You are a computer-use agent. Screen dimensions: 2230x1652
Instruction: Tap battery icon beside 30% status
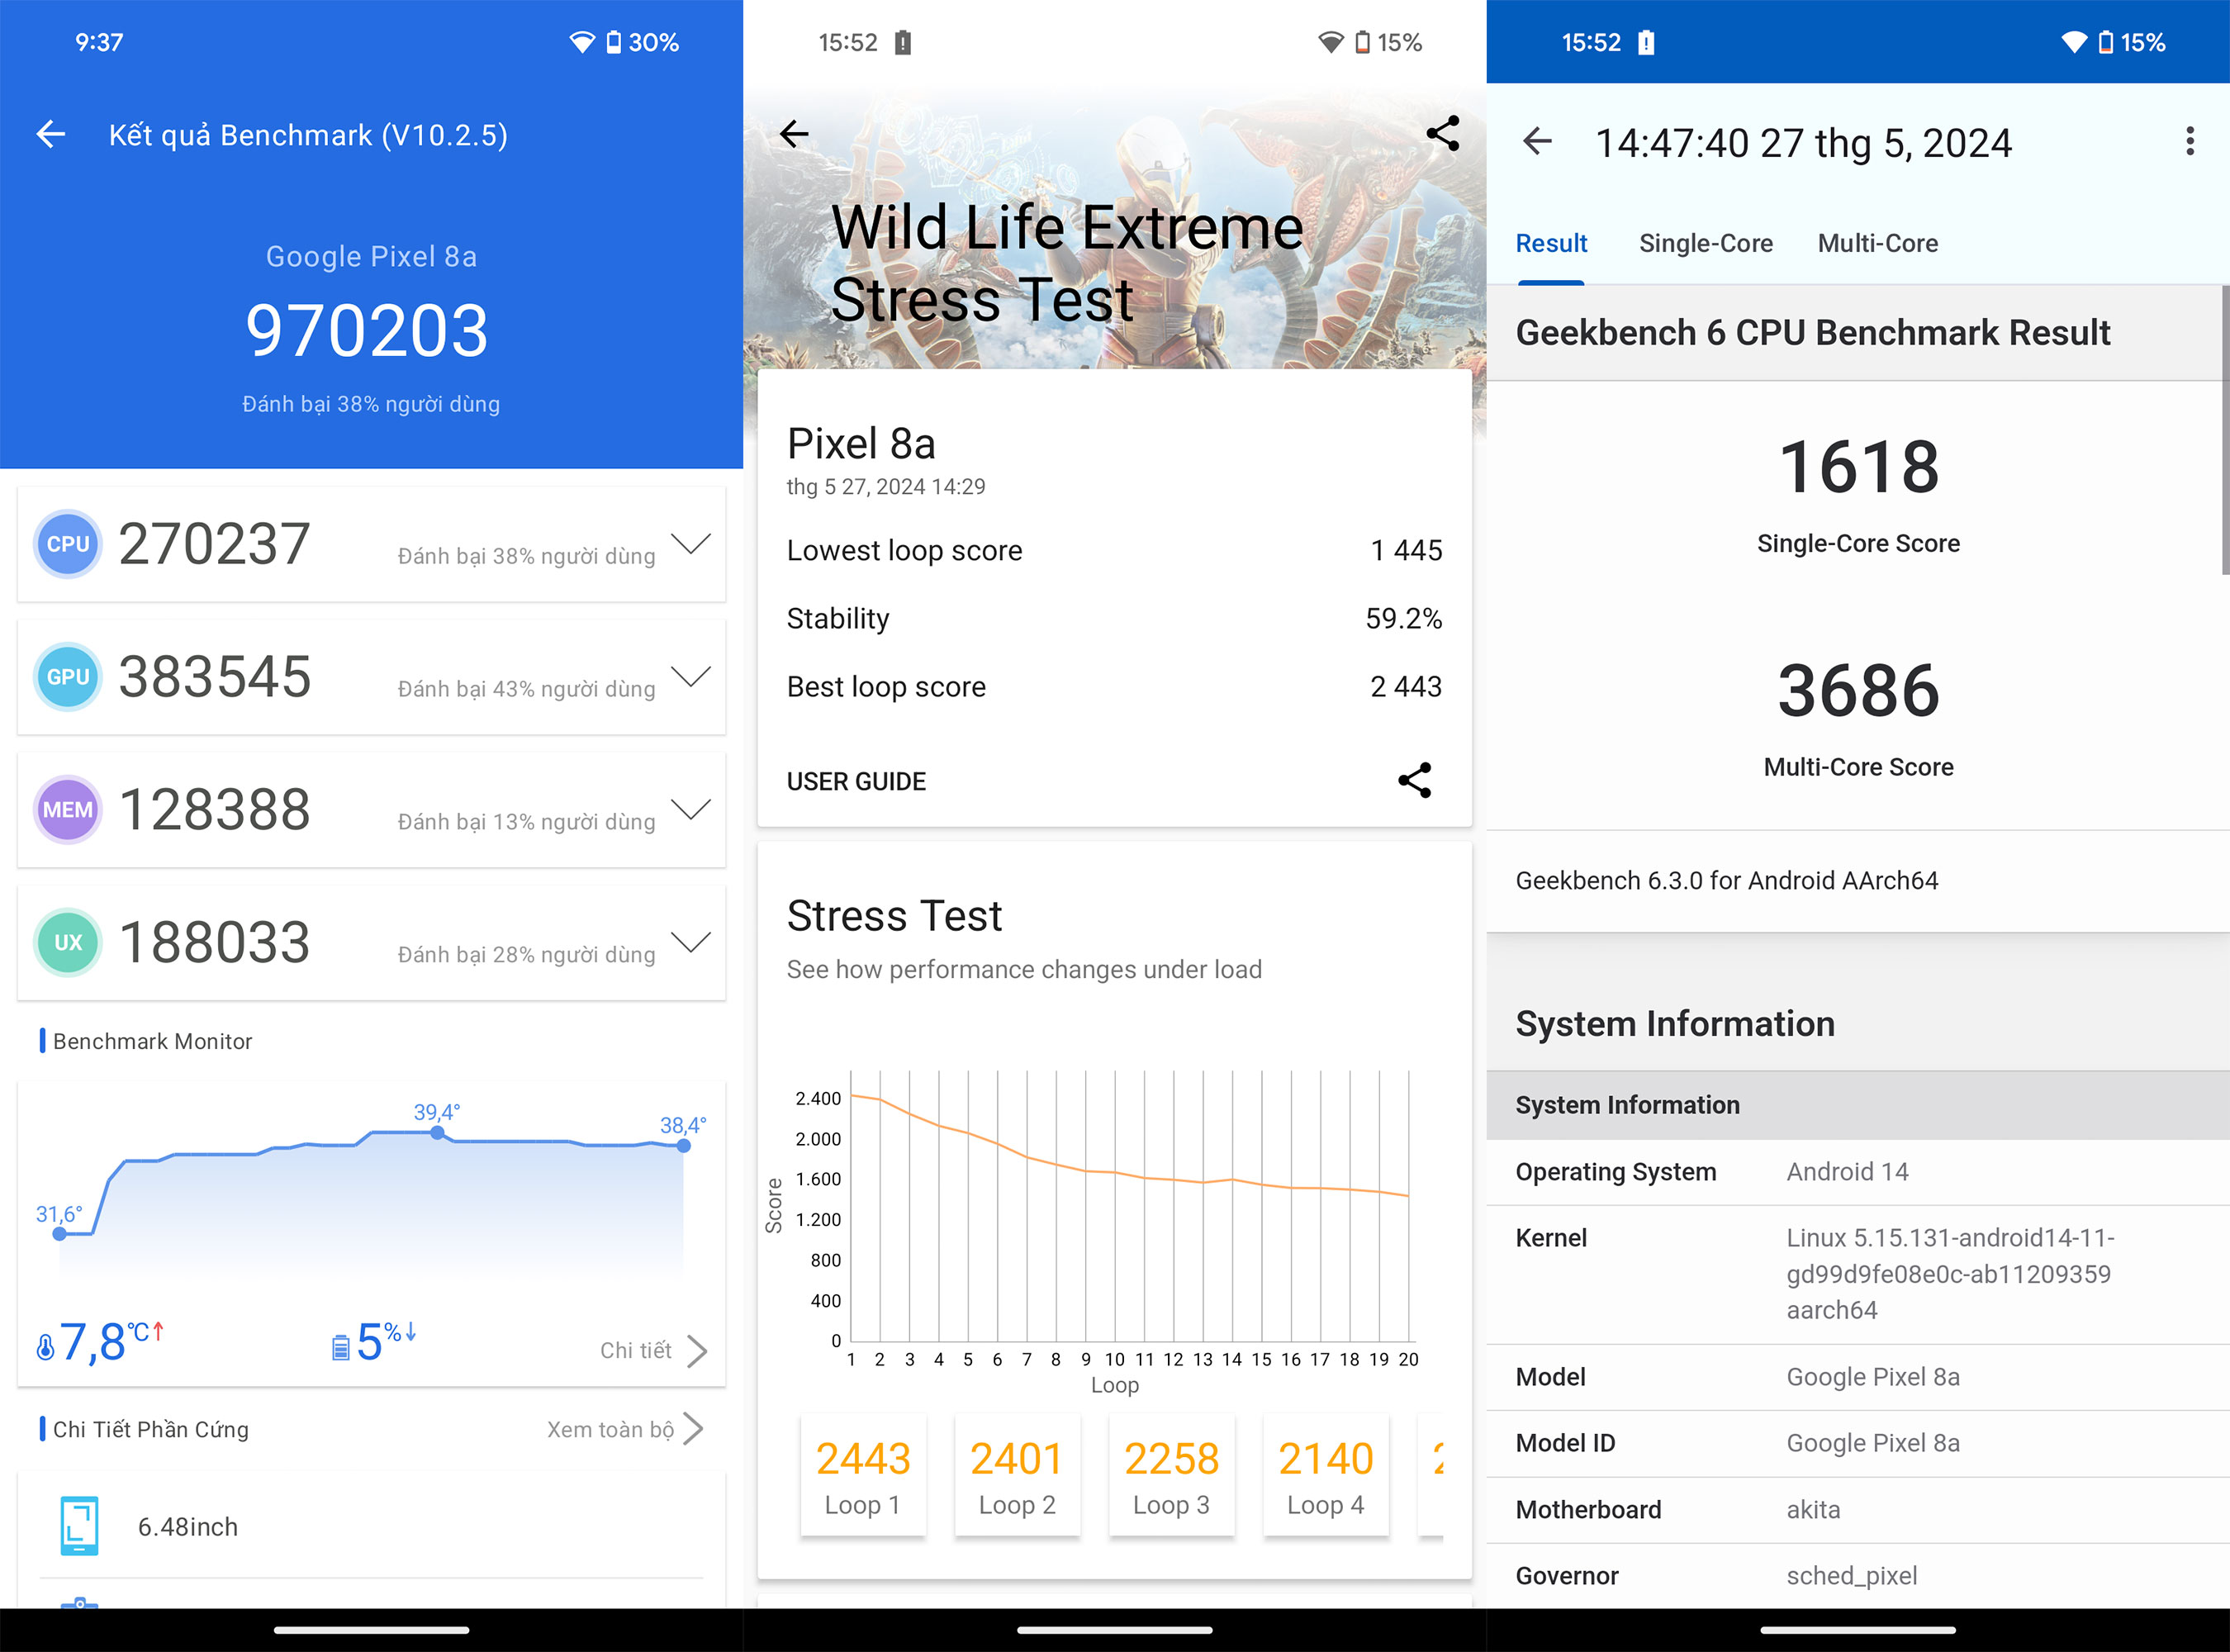[614, 42]
